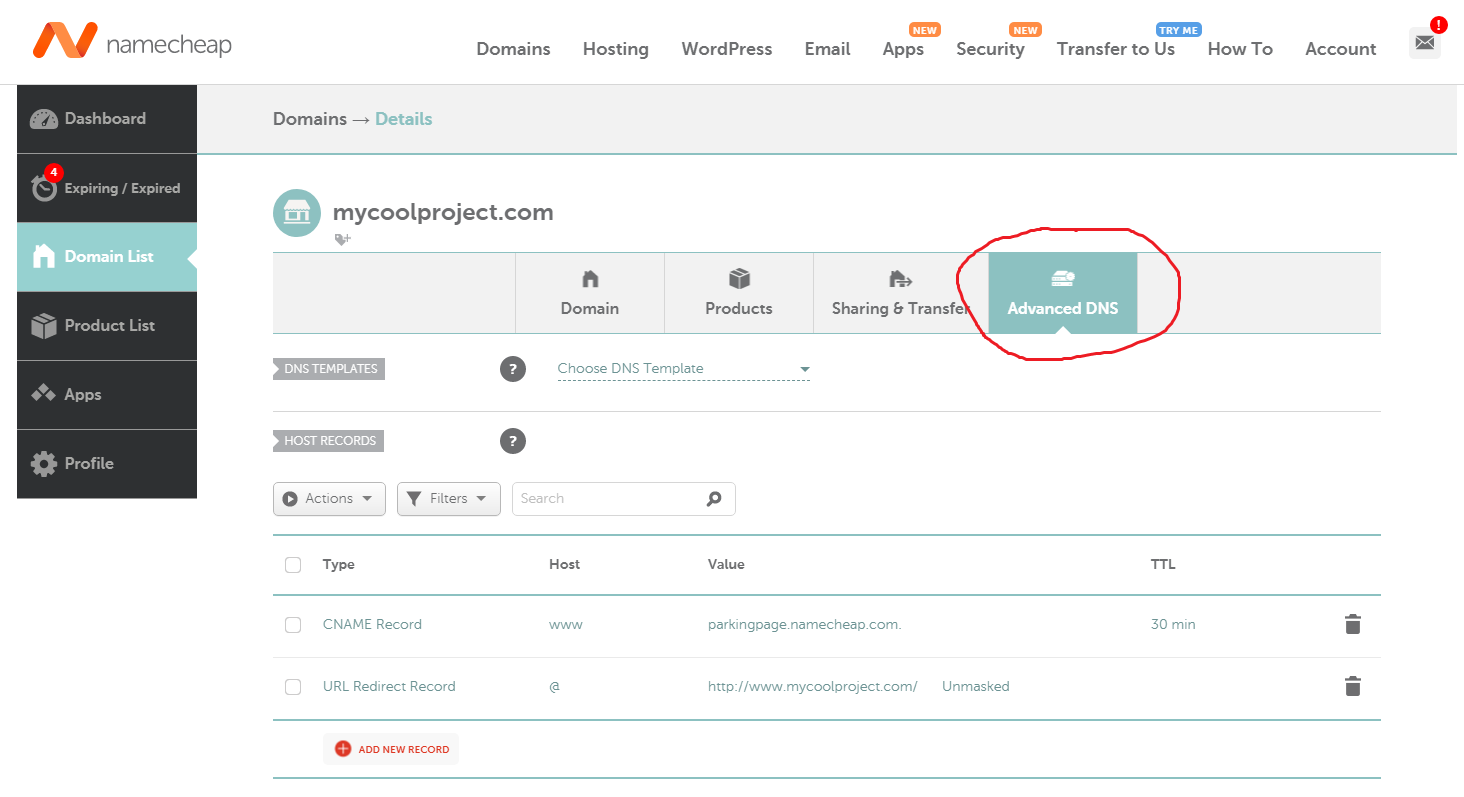This screenshot has height=797, width=1464.
Task: Click the Host Records help question mark
Action: (513, 441)
